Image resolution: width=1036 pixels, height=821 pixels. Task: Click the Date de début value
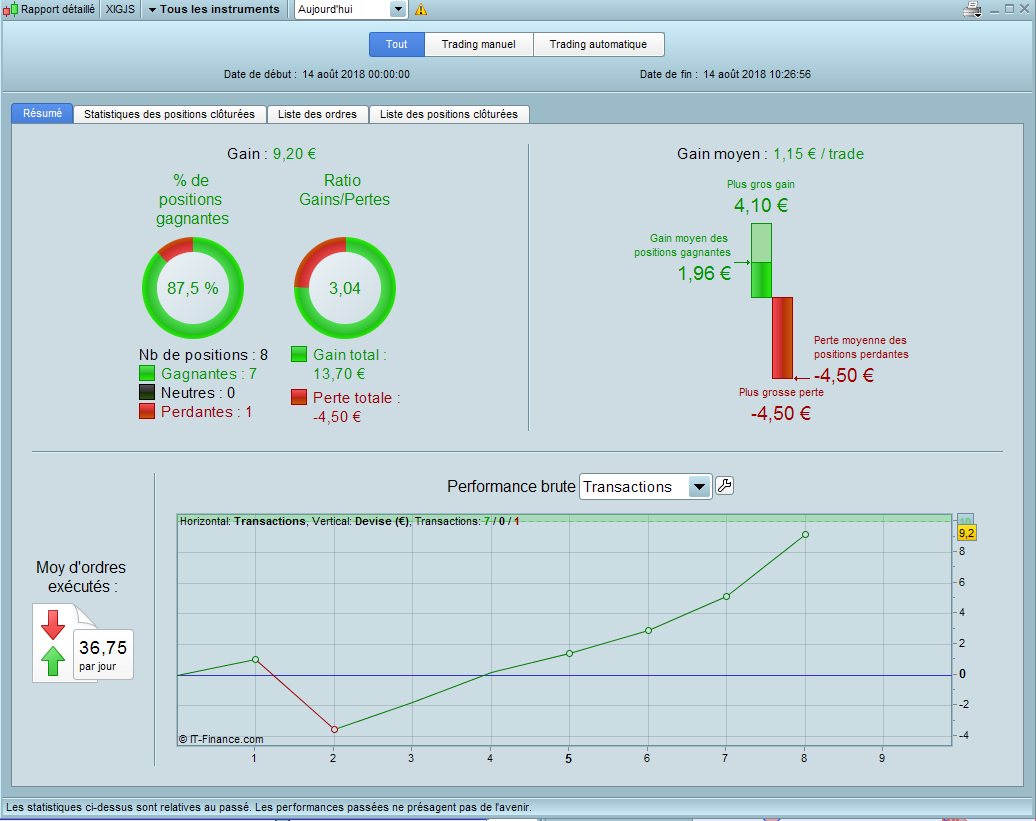coord(356,74)
